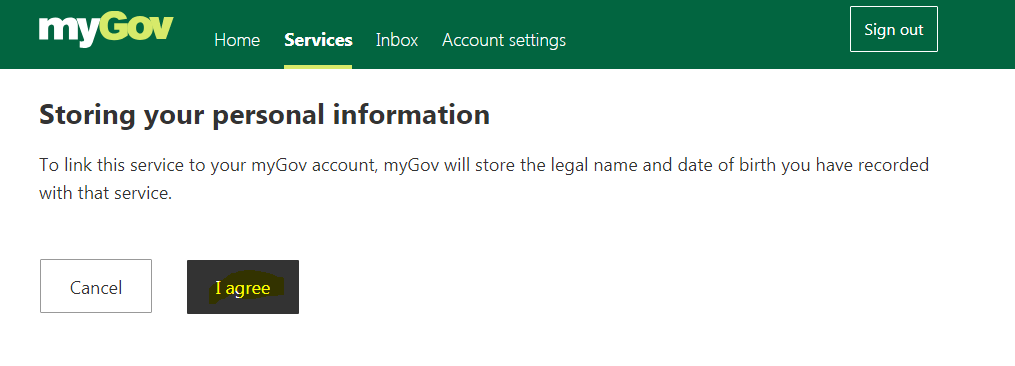This screenshot has width=1015, height=366.
Task: Click the 'with that service.' text line
Action: pyautogui.click(x=106, y=193)
